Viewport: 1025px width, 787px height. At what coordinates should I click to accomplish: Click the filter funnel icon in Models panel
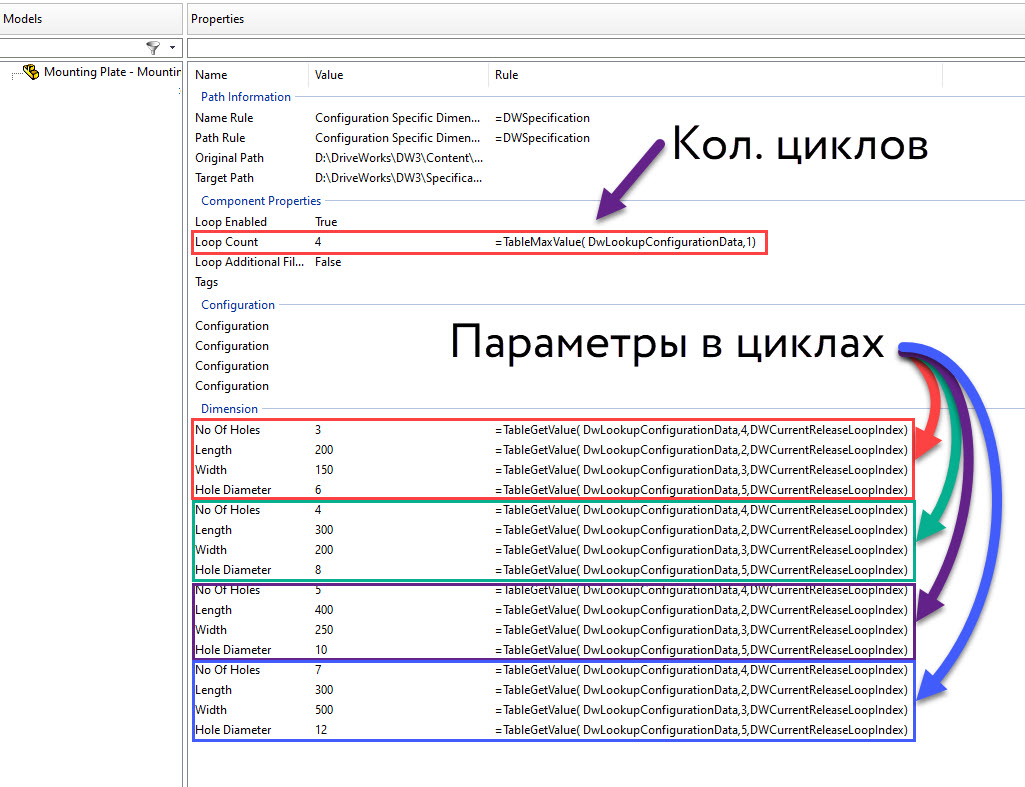click(153, 48)
